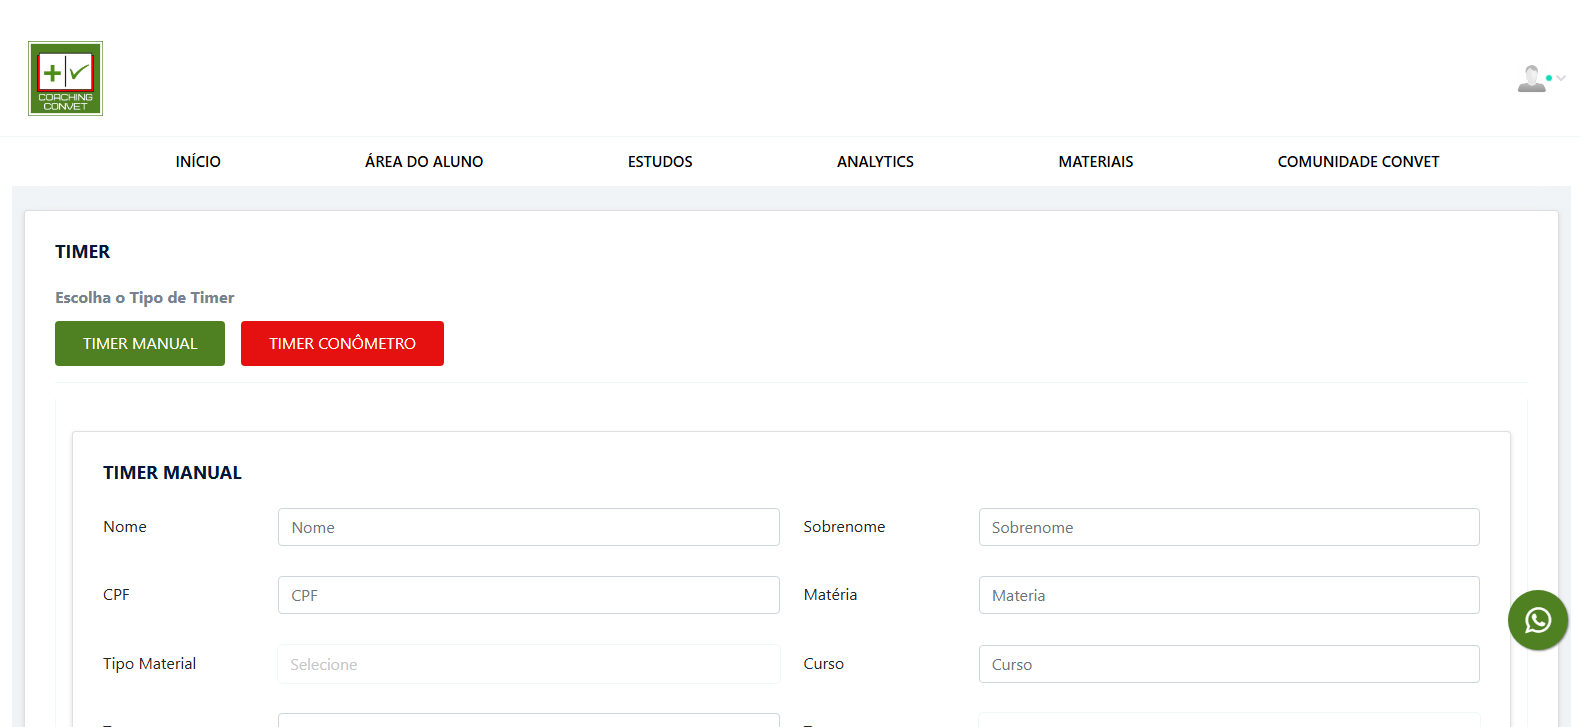Navigate to the ANALYTICS section
The image size is (1580, 727).
click(875, 162)
